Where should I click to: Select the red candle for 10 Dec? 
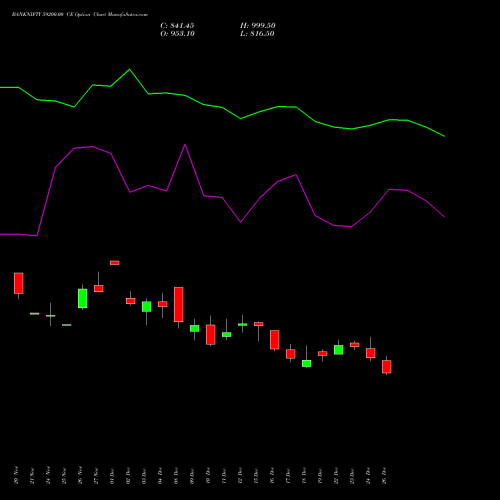pyautogui.click(x=211, y=335)
